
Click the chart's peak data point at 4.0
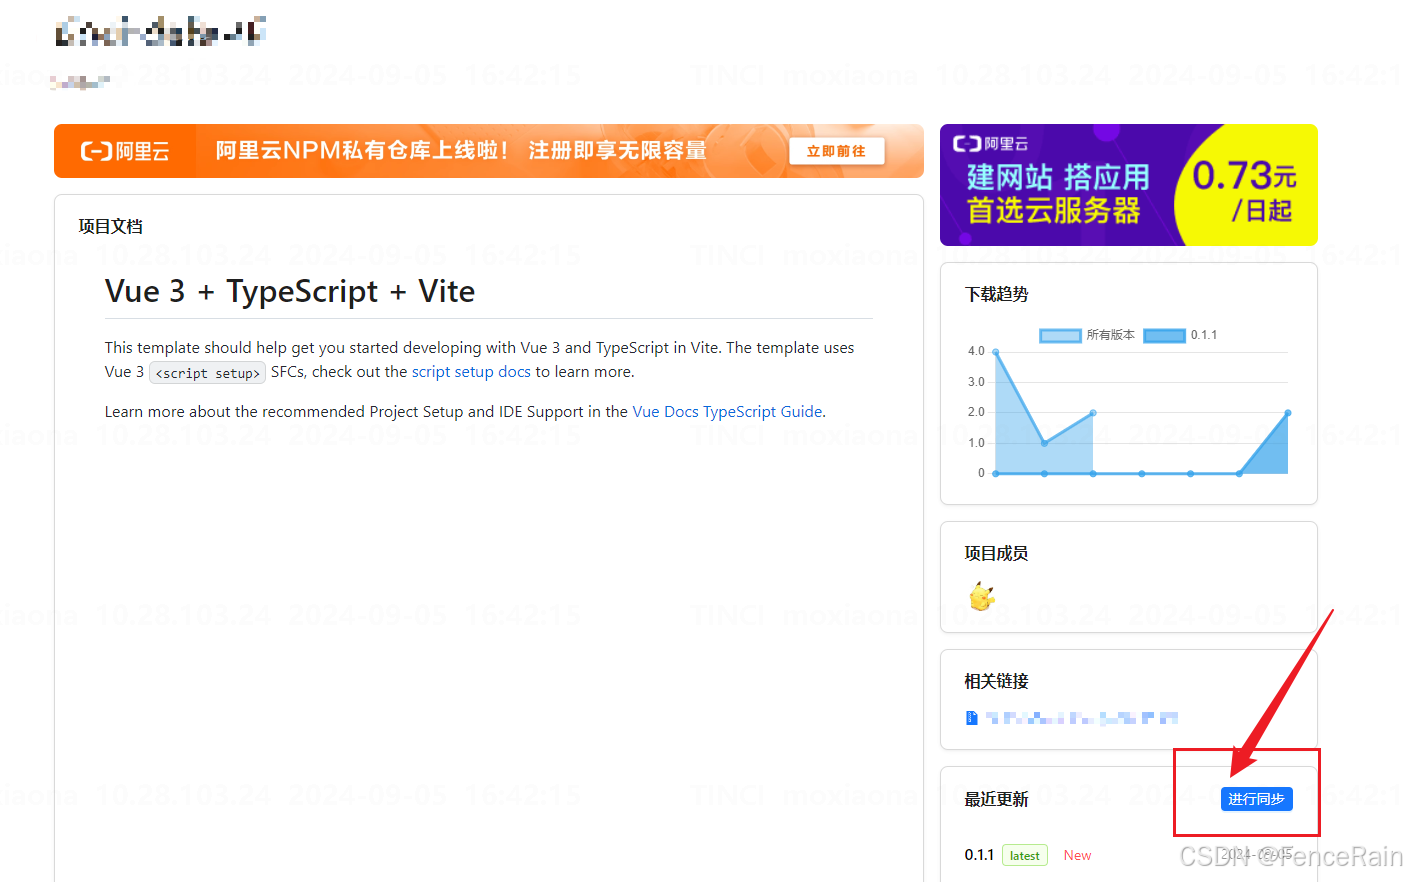click(996, 352)
